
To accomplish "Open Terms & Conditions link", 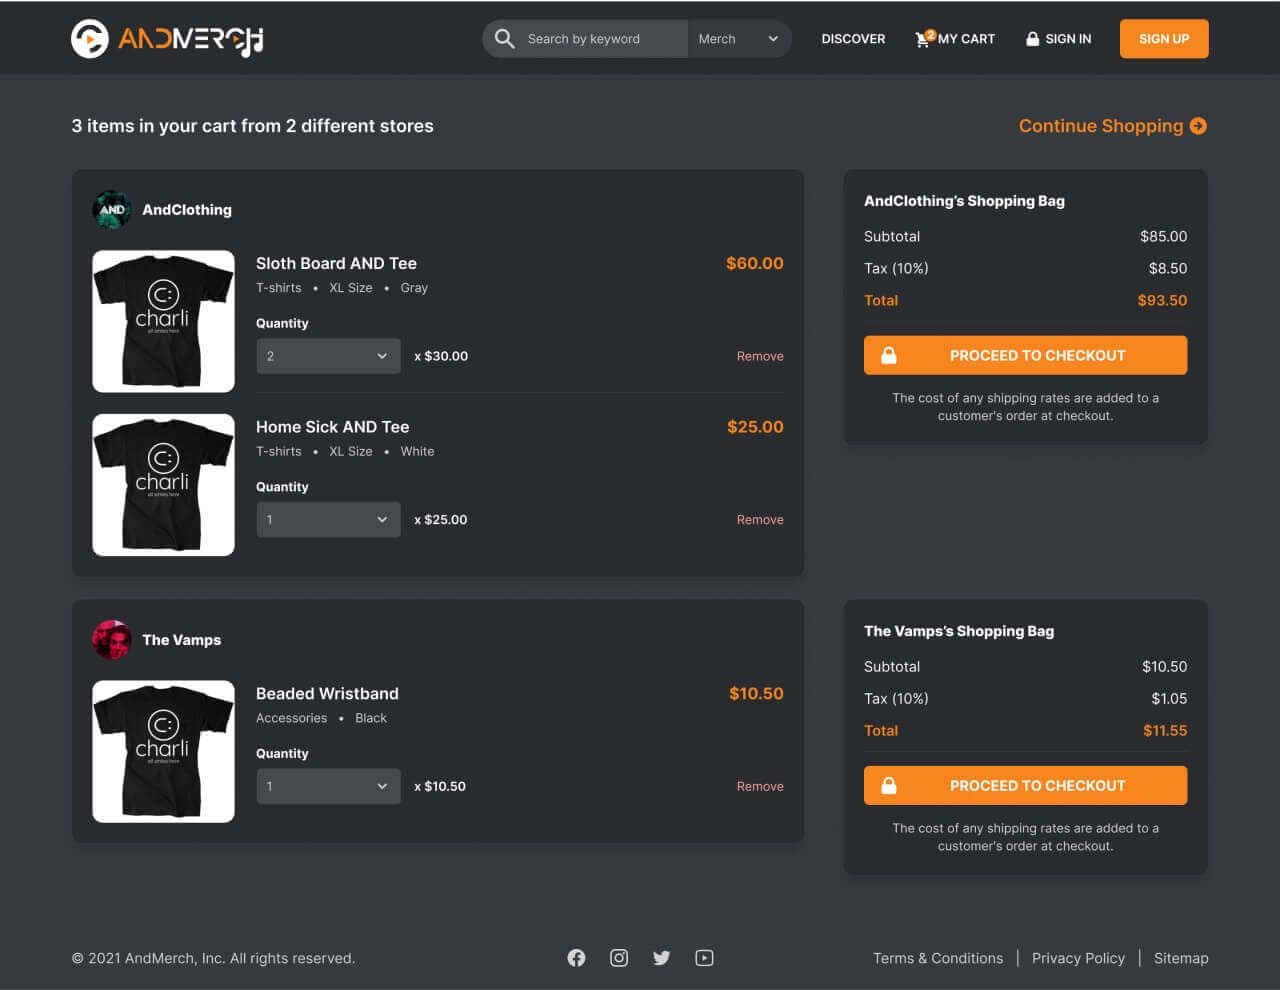I will pyautogui.click(x=938, y=958).
